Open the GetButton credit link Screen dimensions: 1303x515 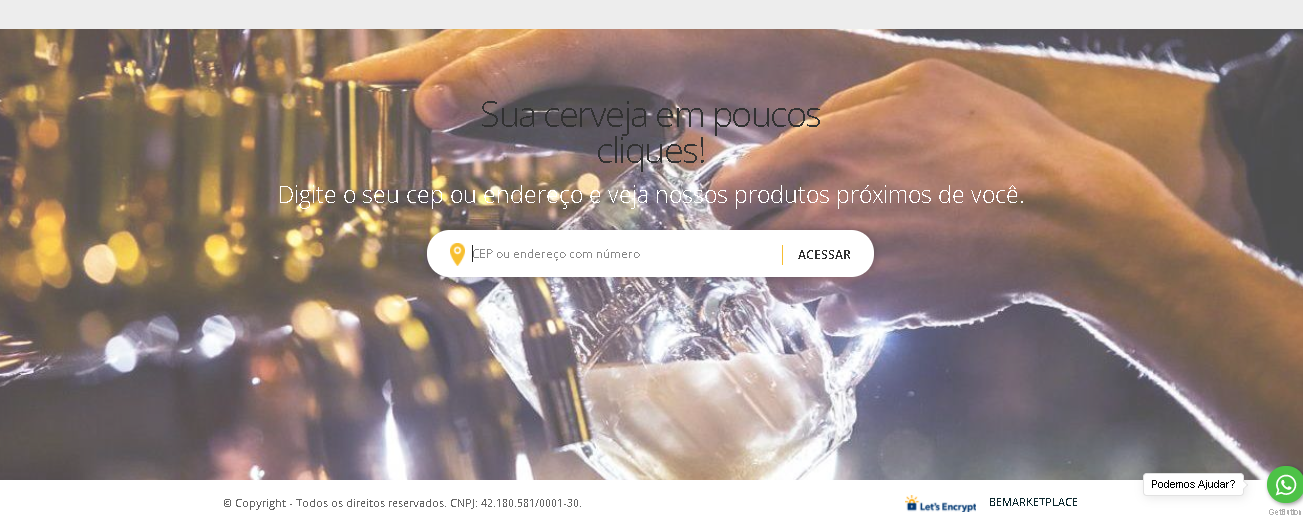pos(1285,511)
